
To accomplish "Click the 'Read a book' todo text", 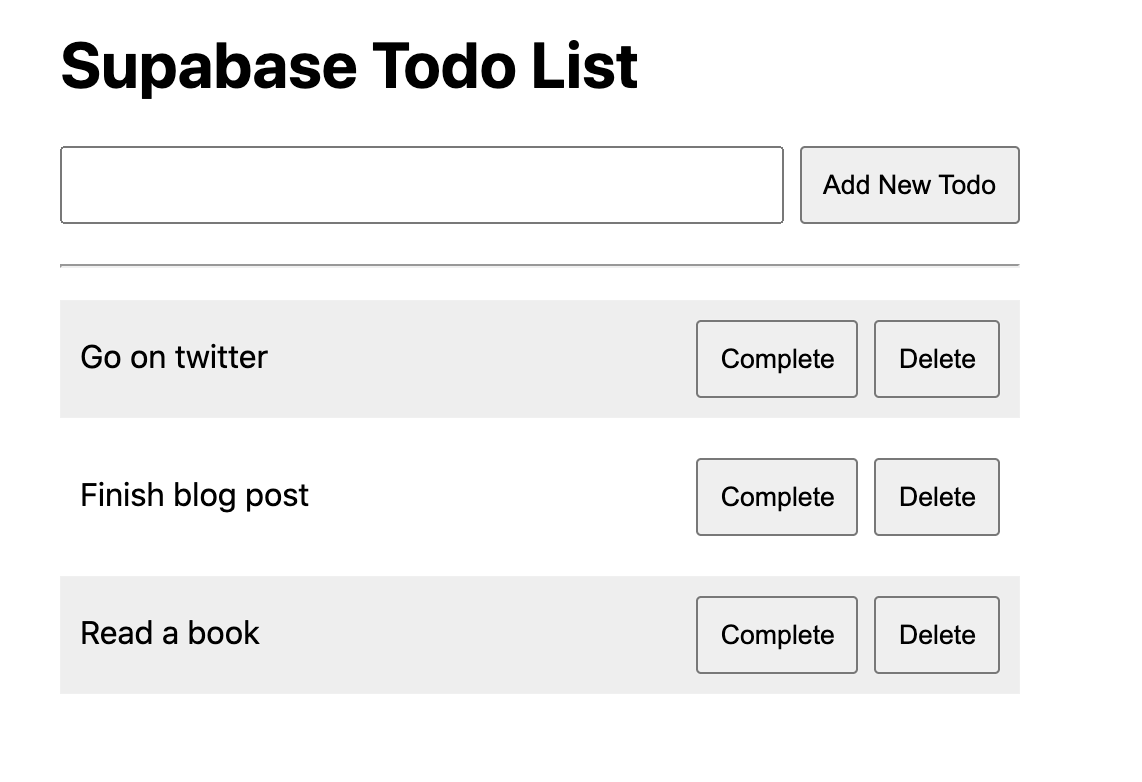I will 170,633.
